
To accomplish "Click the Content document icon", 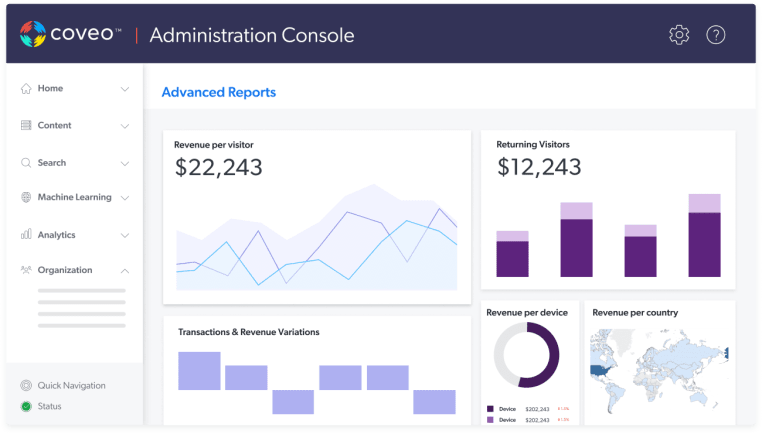I will pos(26,126).
